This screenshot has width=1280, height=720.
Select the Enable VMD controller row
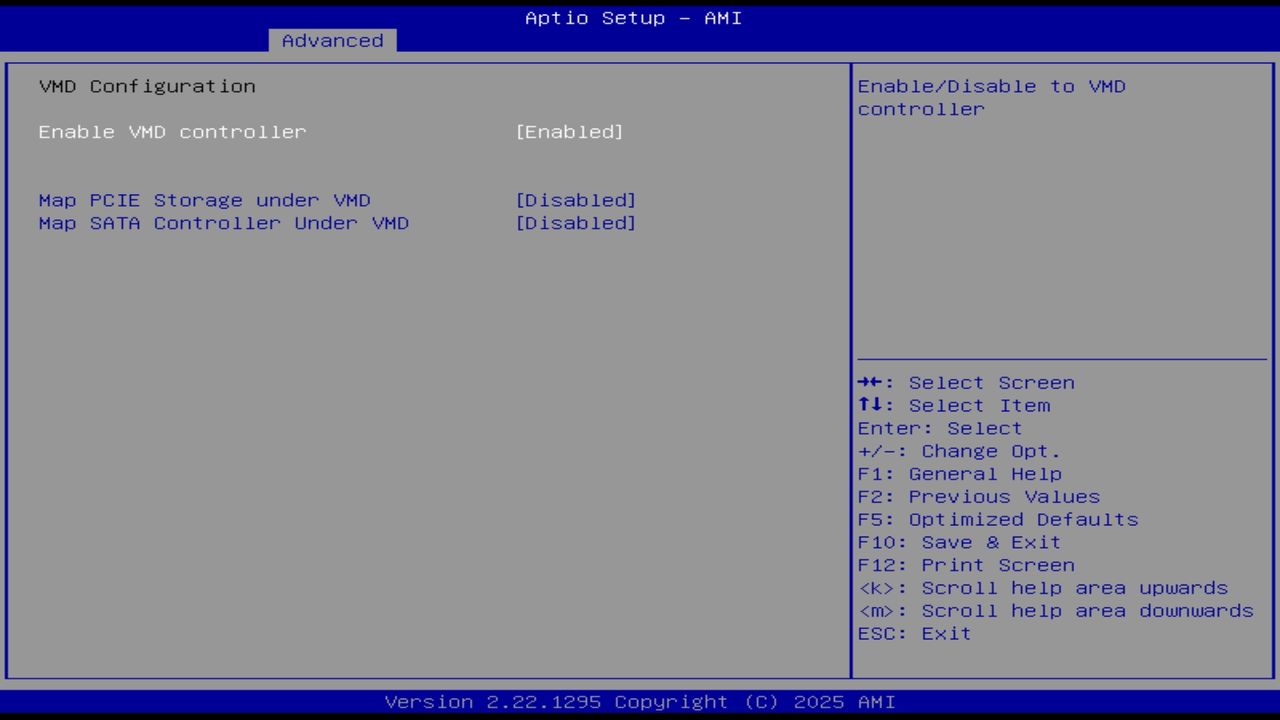[x=172, y=131]
